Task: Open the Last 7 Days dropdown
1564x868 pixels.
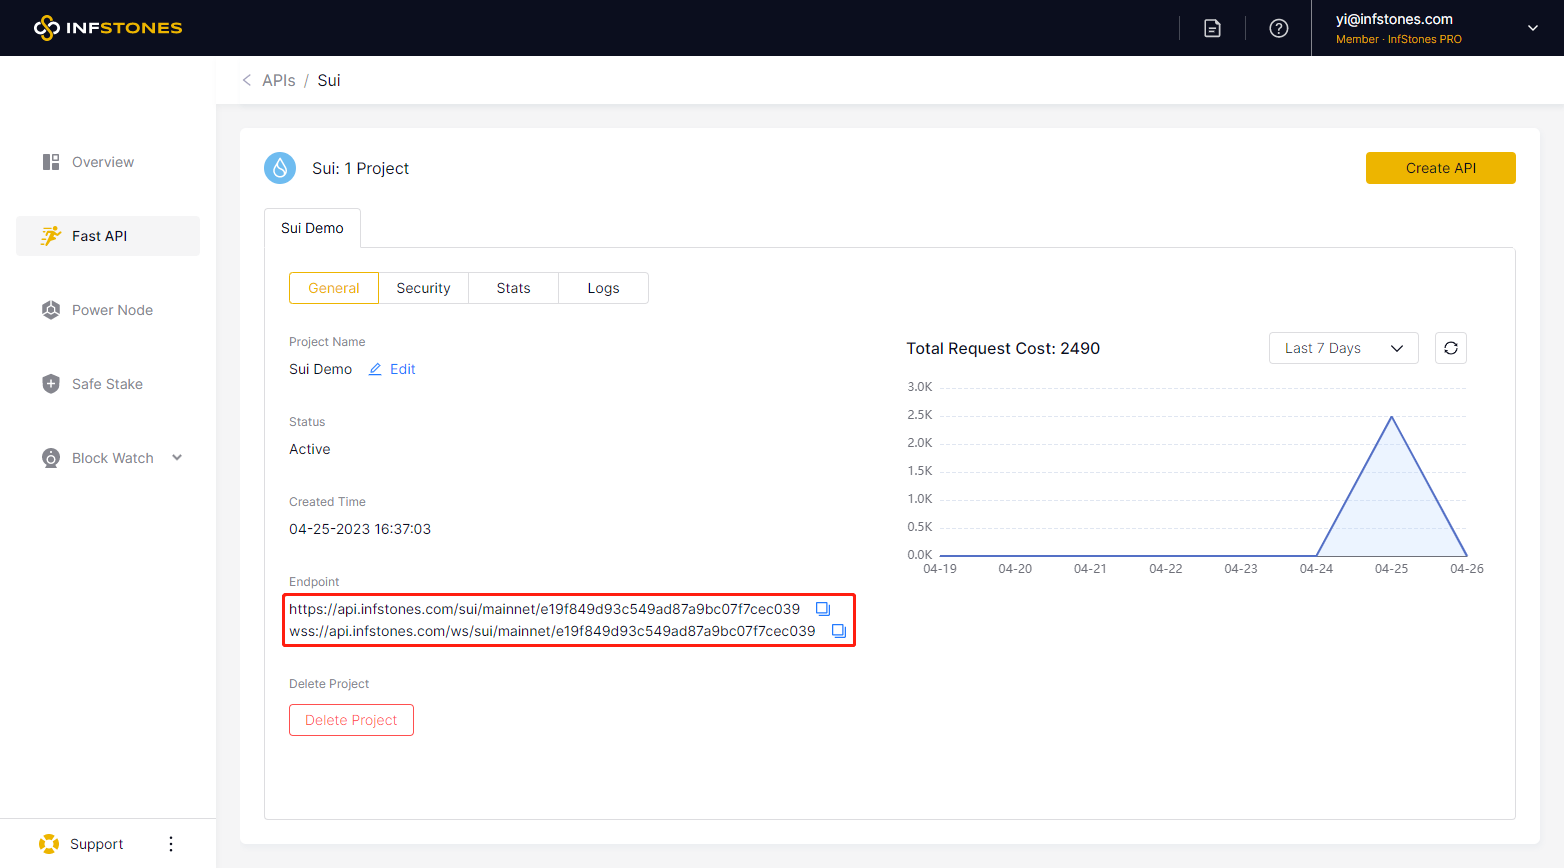Action: 1344,348
